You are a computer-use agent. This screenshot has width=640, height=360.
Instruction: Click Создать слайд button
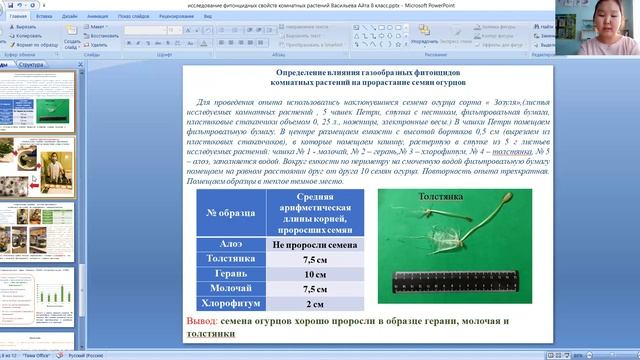click(x=72, y=38)
